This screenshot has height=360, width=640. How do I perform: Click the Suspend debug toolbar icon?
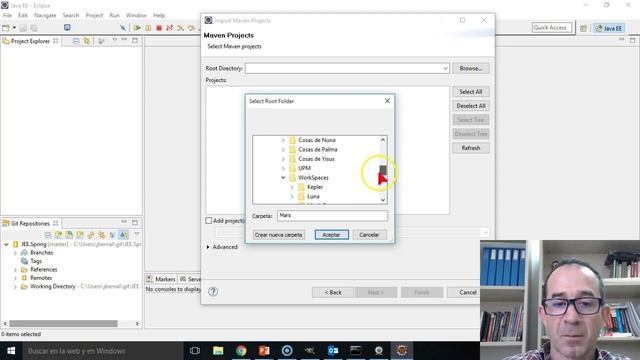coord(148,28)
